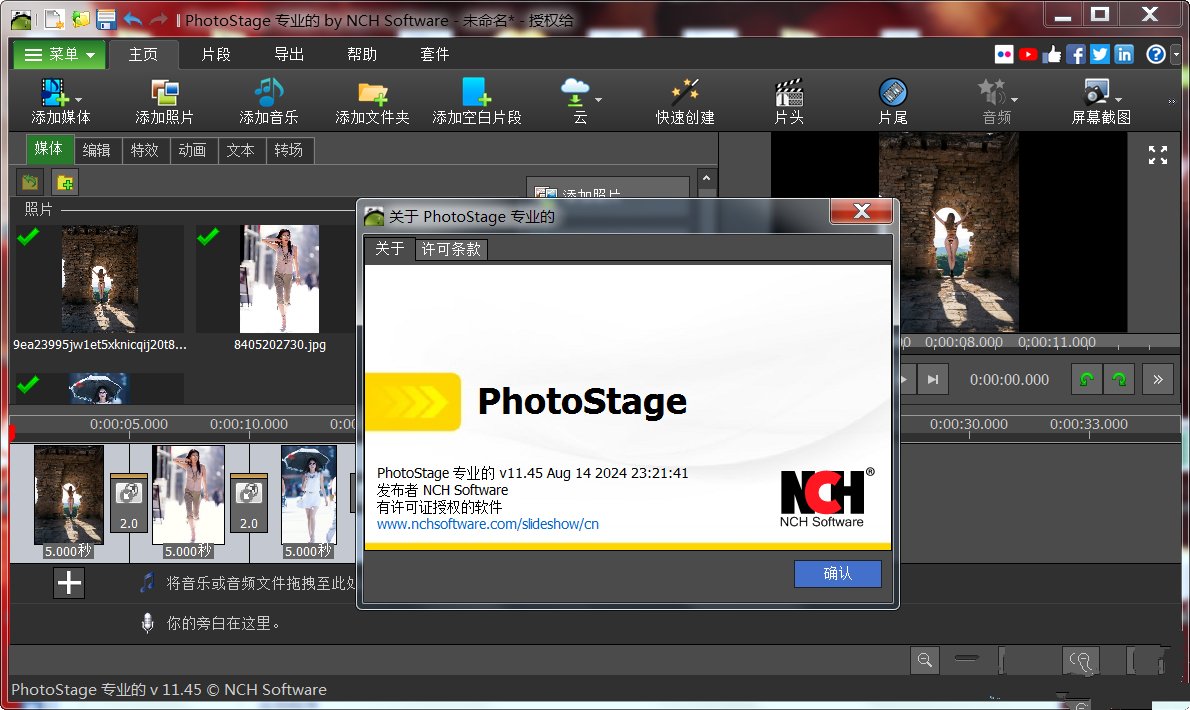Screen dimensions: 1190x710
Task: Click timeline ruler at 0:00:30.000
Action: point(968,425)
